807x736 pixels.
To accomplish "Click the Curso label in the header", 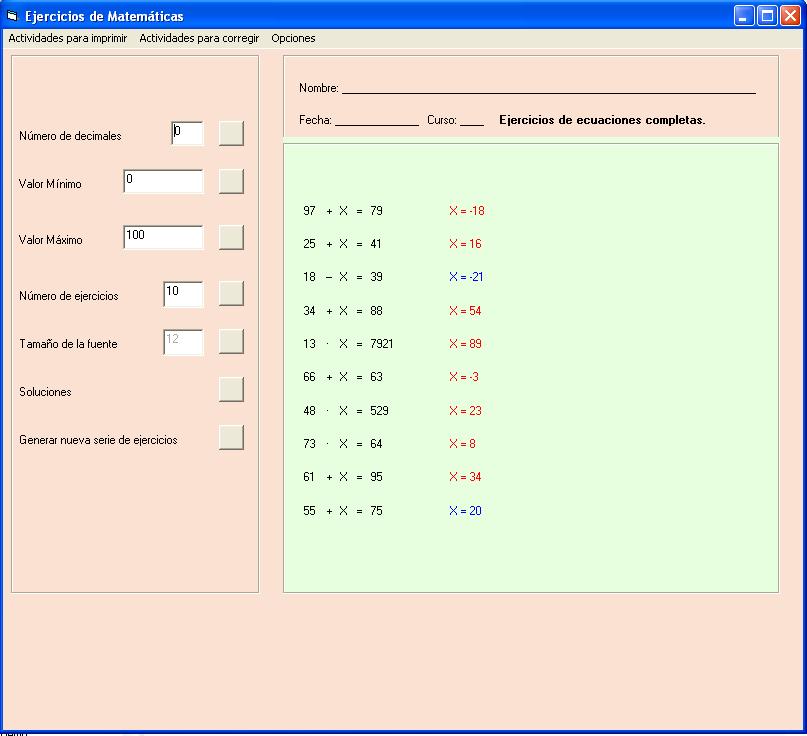I will click(442, 120).
